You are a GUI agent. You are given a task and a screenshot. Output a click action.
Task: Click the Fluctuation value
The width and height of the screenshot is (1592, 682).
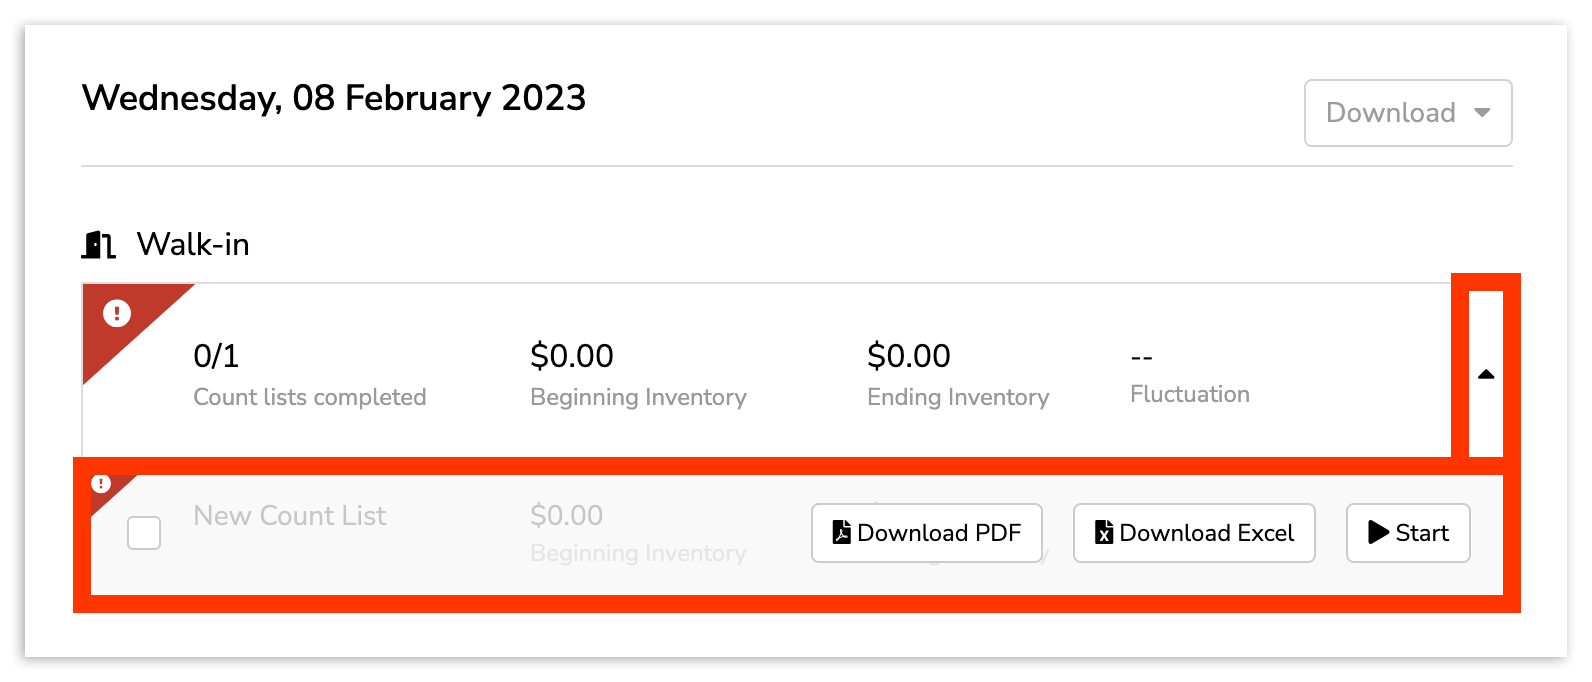(1142, 358)
